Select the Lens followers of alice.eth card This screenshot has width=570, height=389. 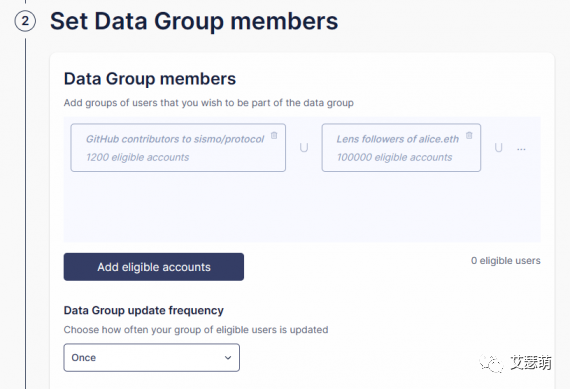point(401,148)
